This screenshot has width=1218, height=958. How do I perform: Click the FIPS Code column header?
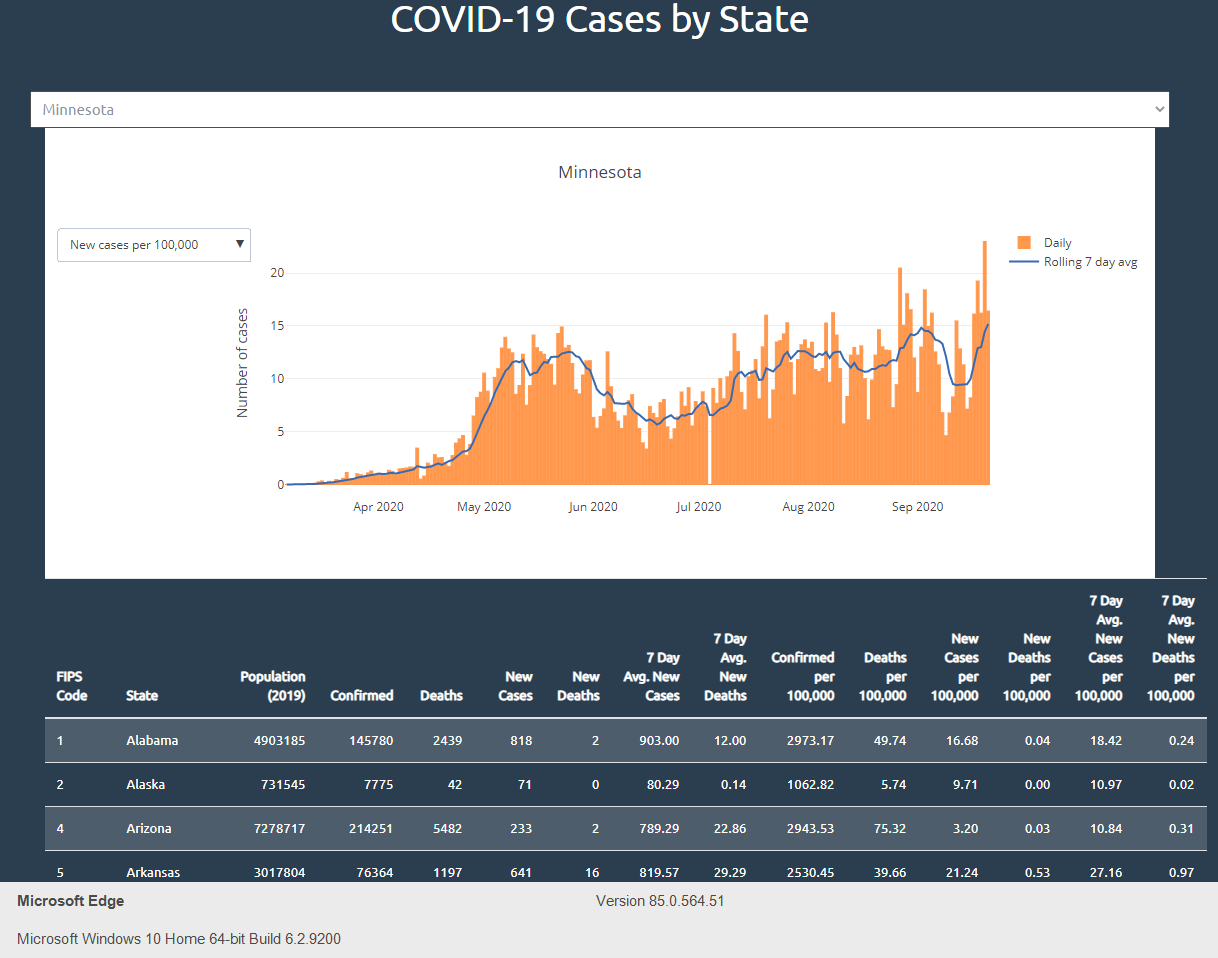(72, 686)
